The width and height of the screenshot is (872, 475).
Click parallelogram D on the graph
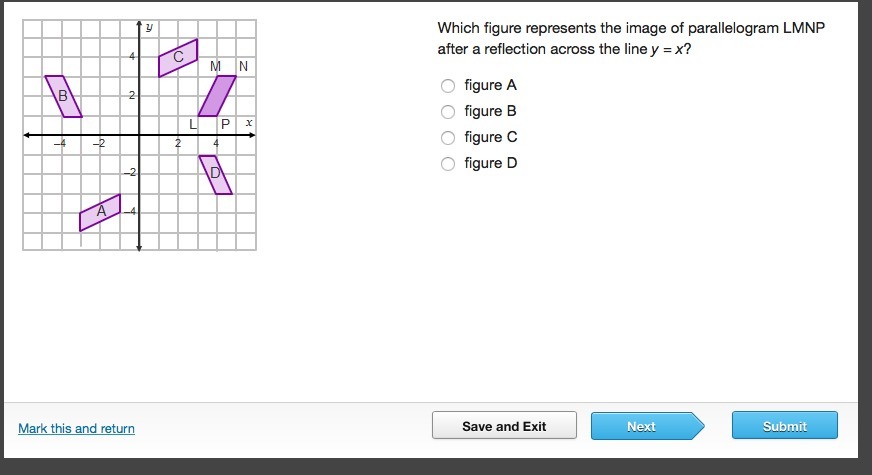[x=216, y=174]
